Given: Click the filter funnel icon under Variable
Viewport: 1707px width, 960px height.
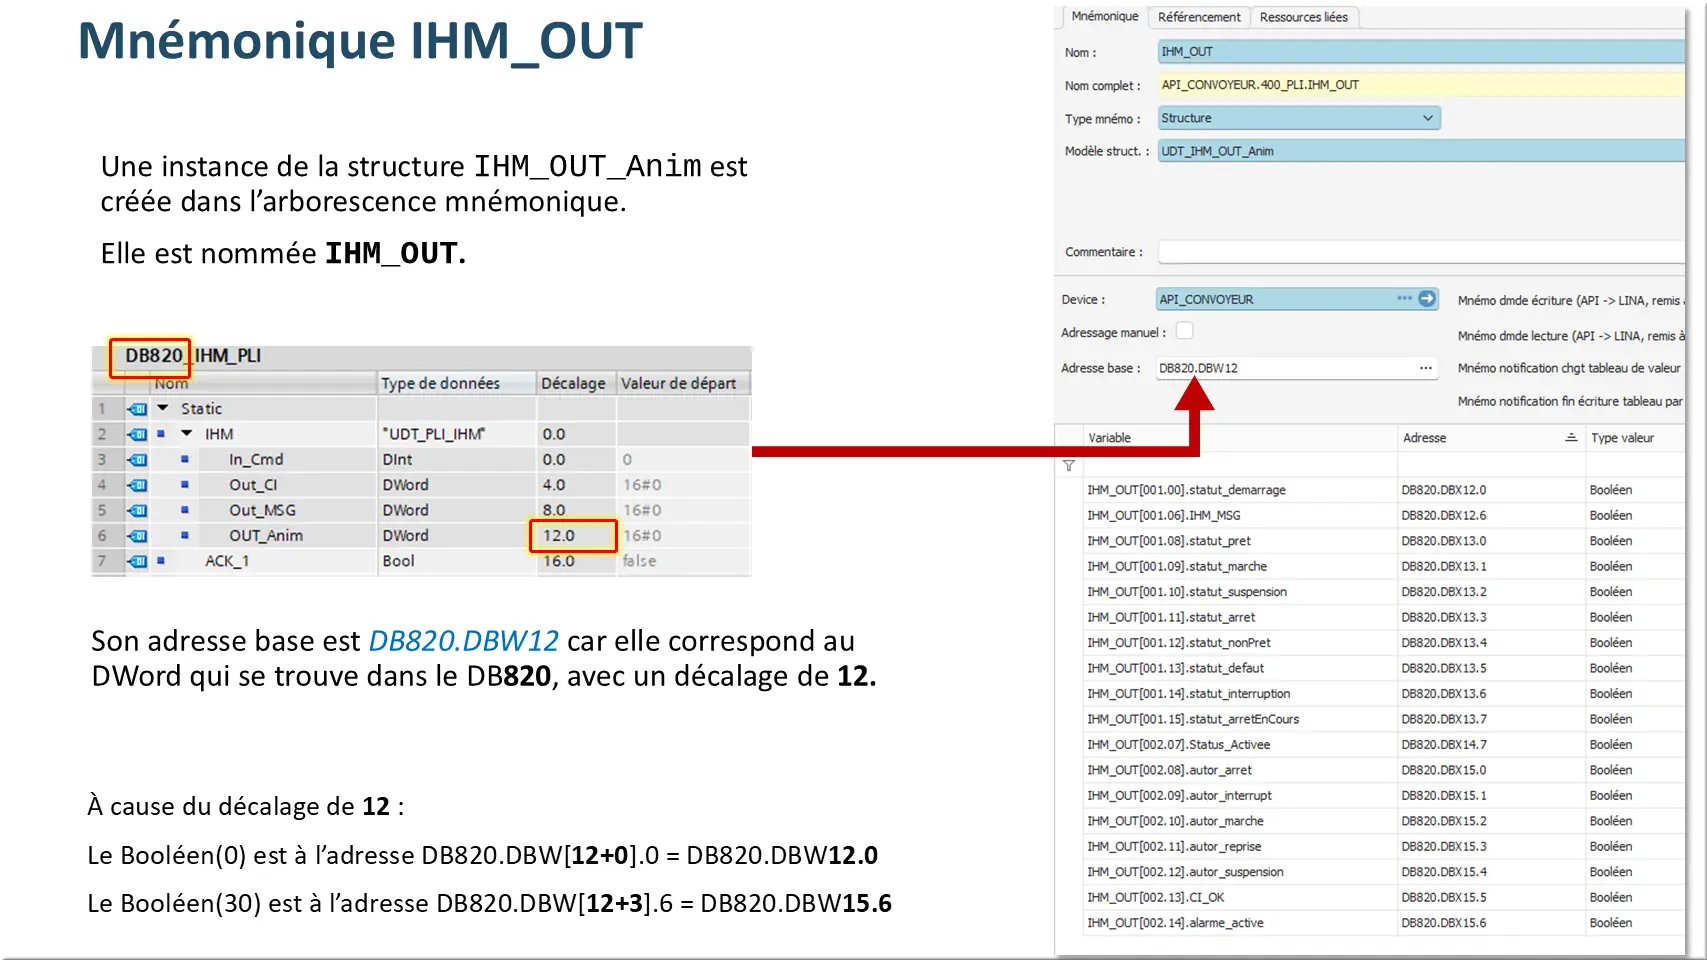Looking at the screenshot, I should 1069,465.
